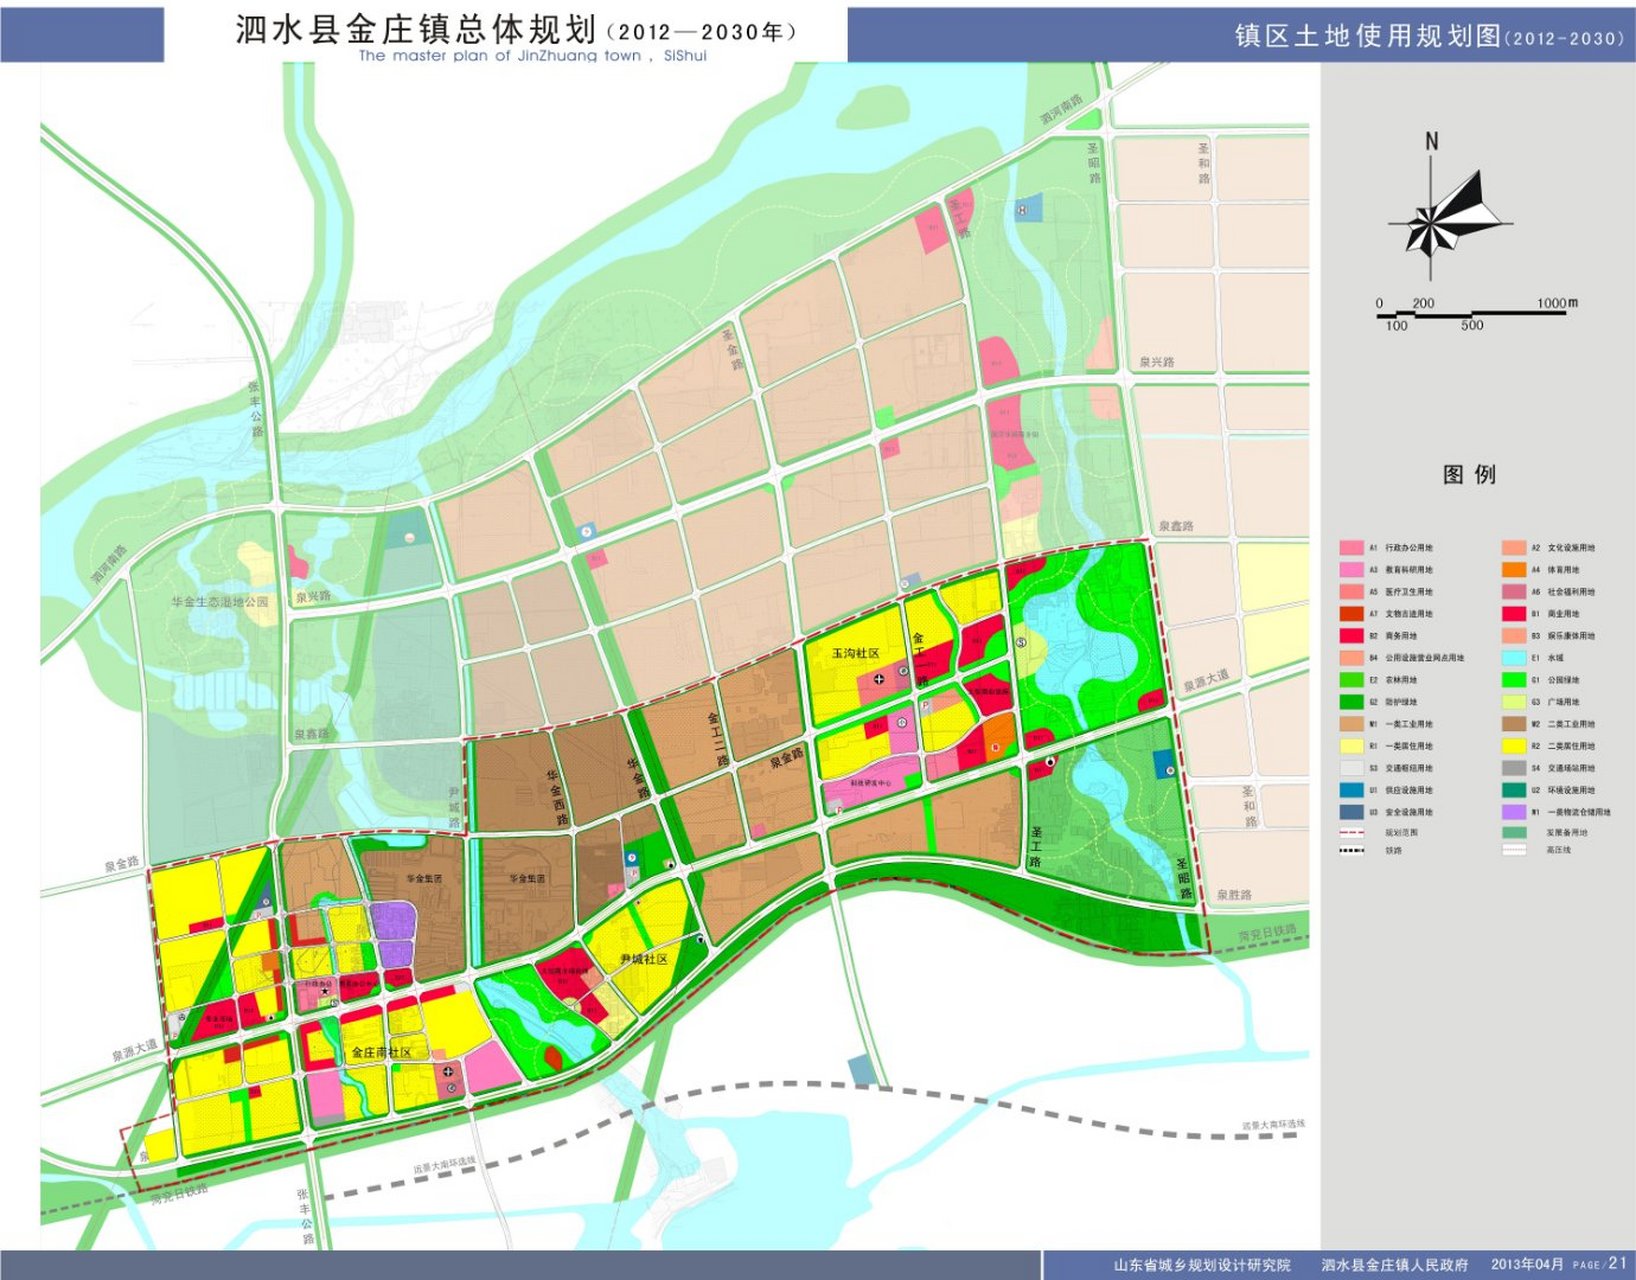Click the 山东省城乡规划设计研究院 footer text
This screenshot has height=1280, width=1636.
pyautogui.click(x=1202, y=1265)
